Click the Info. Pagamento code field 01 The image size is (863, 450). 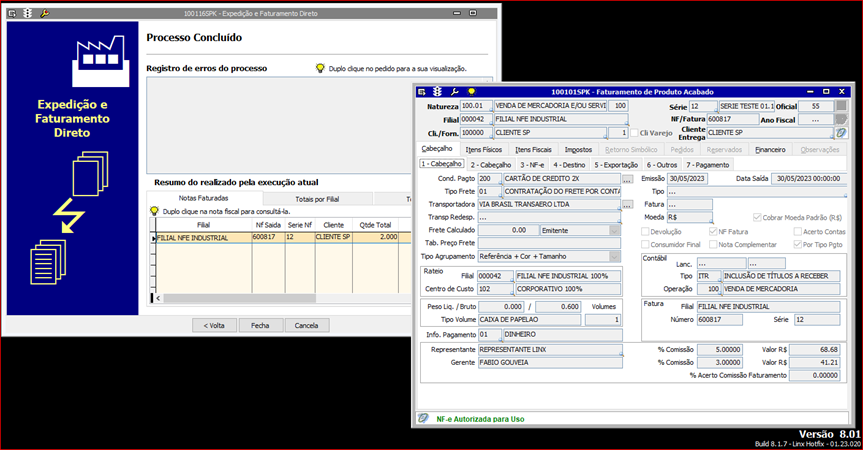[489, 334]
